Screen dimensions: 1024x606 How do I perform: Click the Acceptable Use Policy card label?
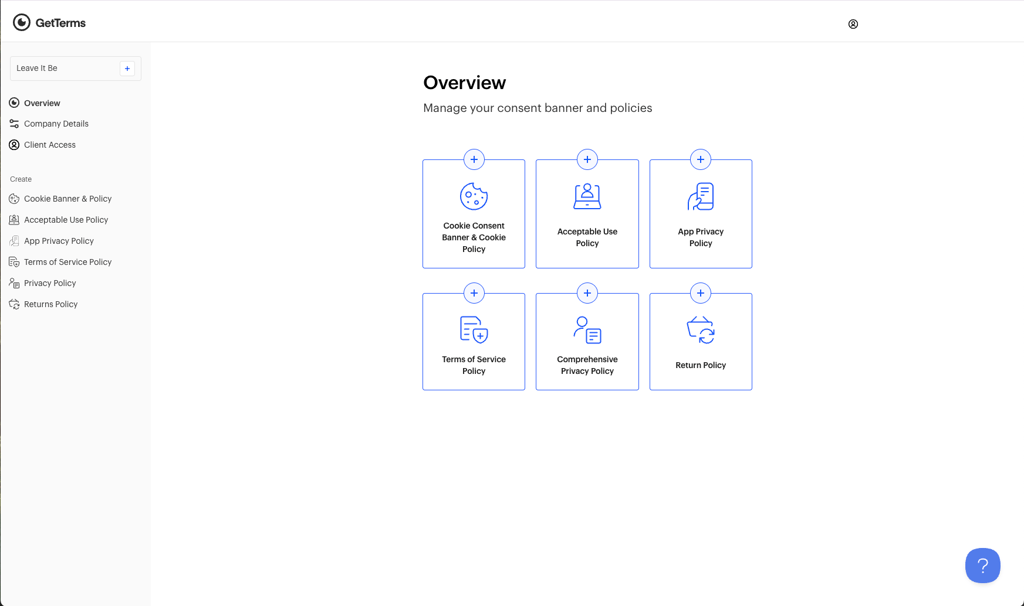click(x=587, y=237)
